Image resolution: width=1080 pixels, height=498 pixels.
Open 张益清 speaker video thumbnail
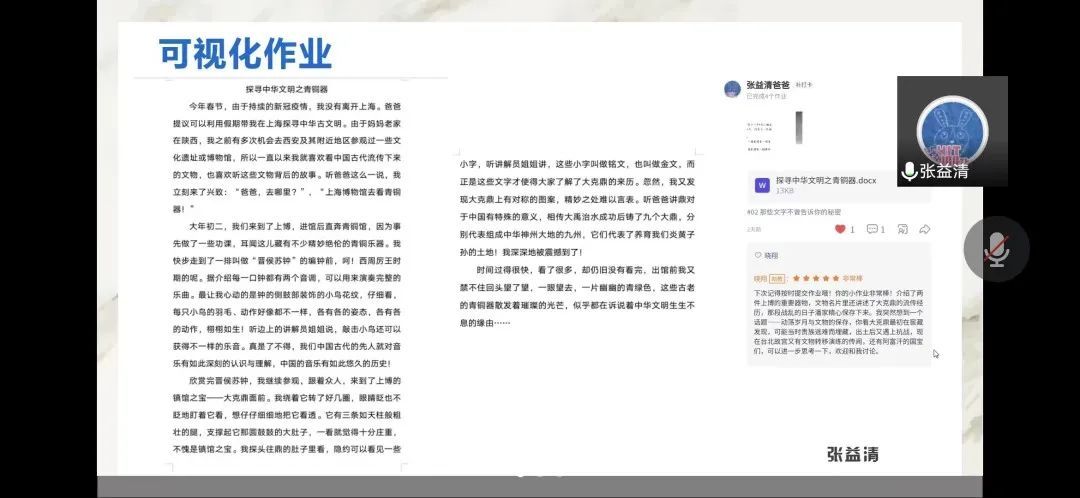click(952, 131)
